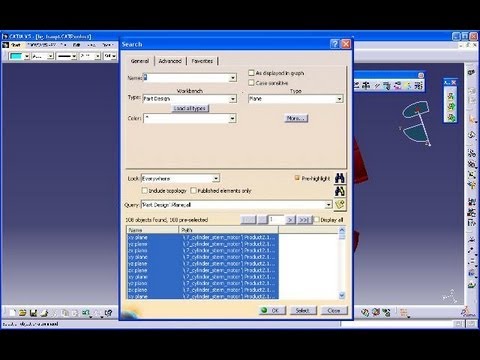Click the lower binoculars Search and Select icon
Image resolution: width=480 pixels, height=360 pixels.
pos(340,191)
